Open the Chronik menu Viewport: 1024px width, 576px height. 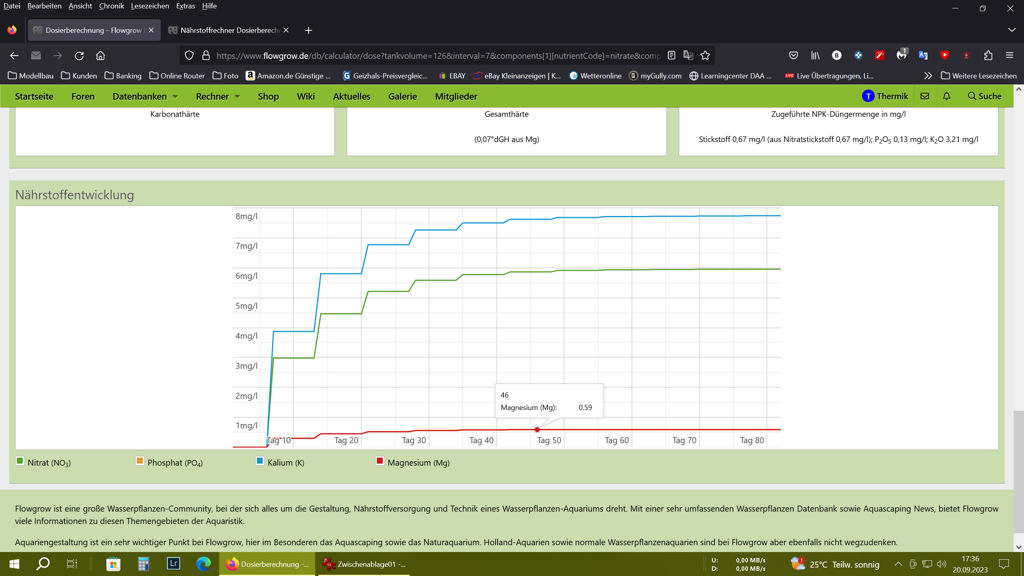(x=111, y=6)
